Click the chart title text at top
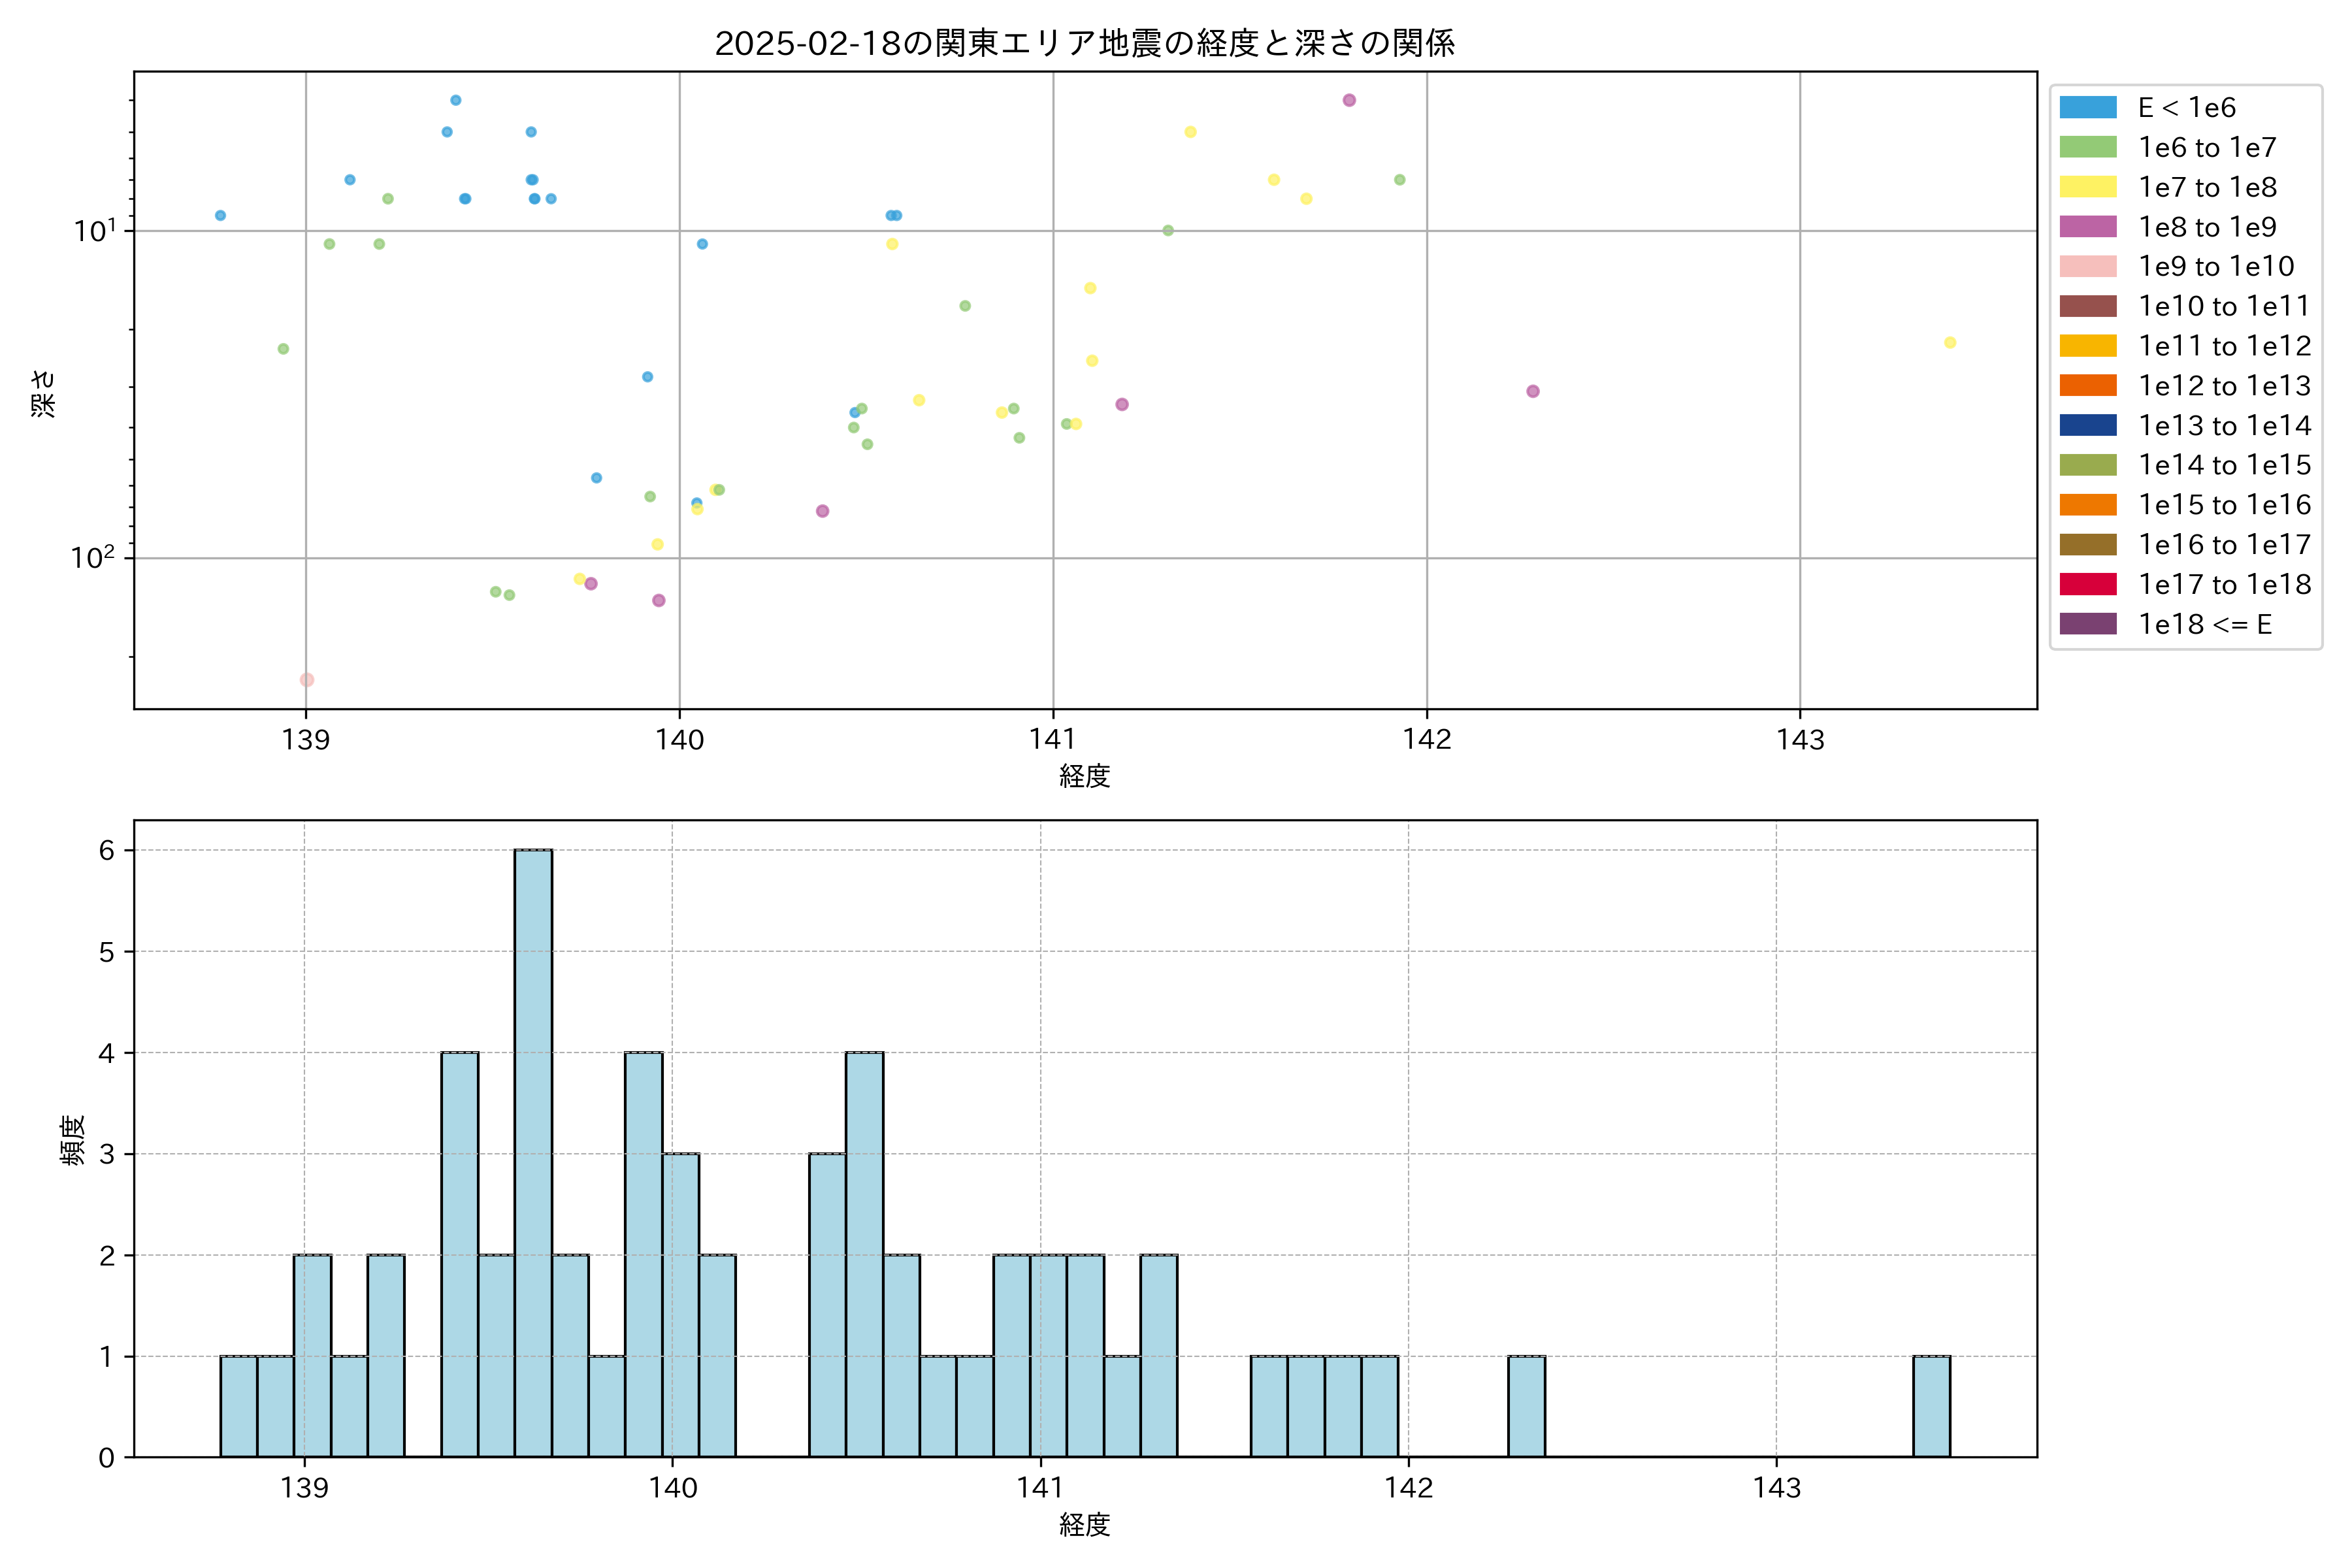Image resolution: width=2352 pixels, height=1568 pixels. pos(1084,43)
